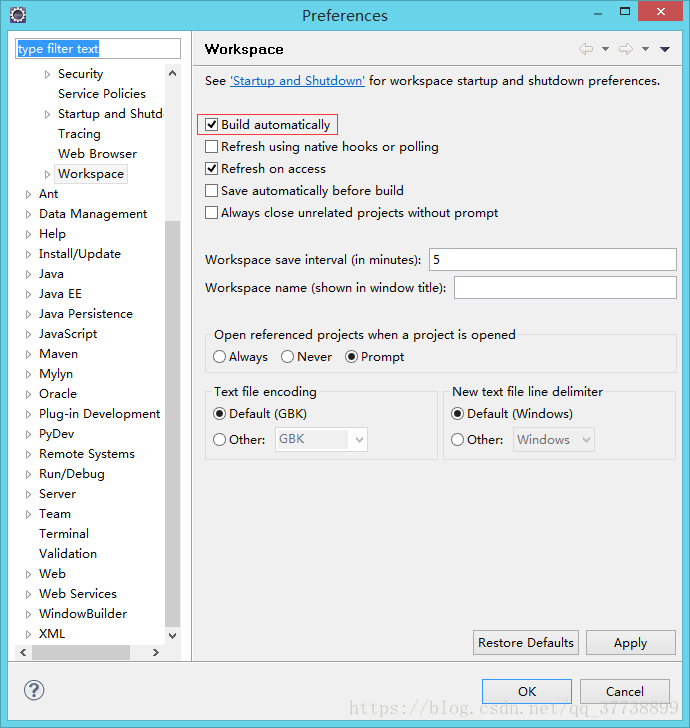
Task: Select PyDev preferences category
Action: point(57,434)
